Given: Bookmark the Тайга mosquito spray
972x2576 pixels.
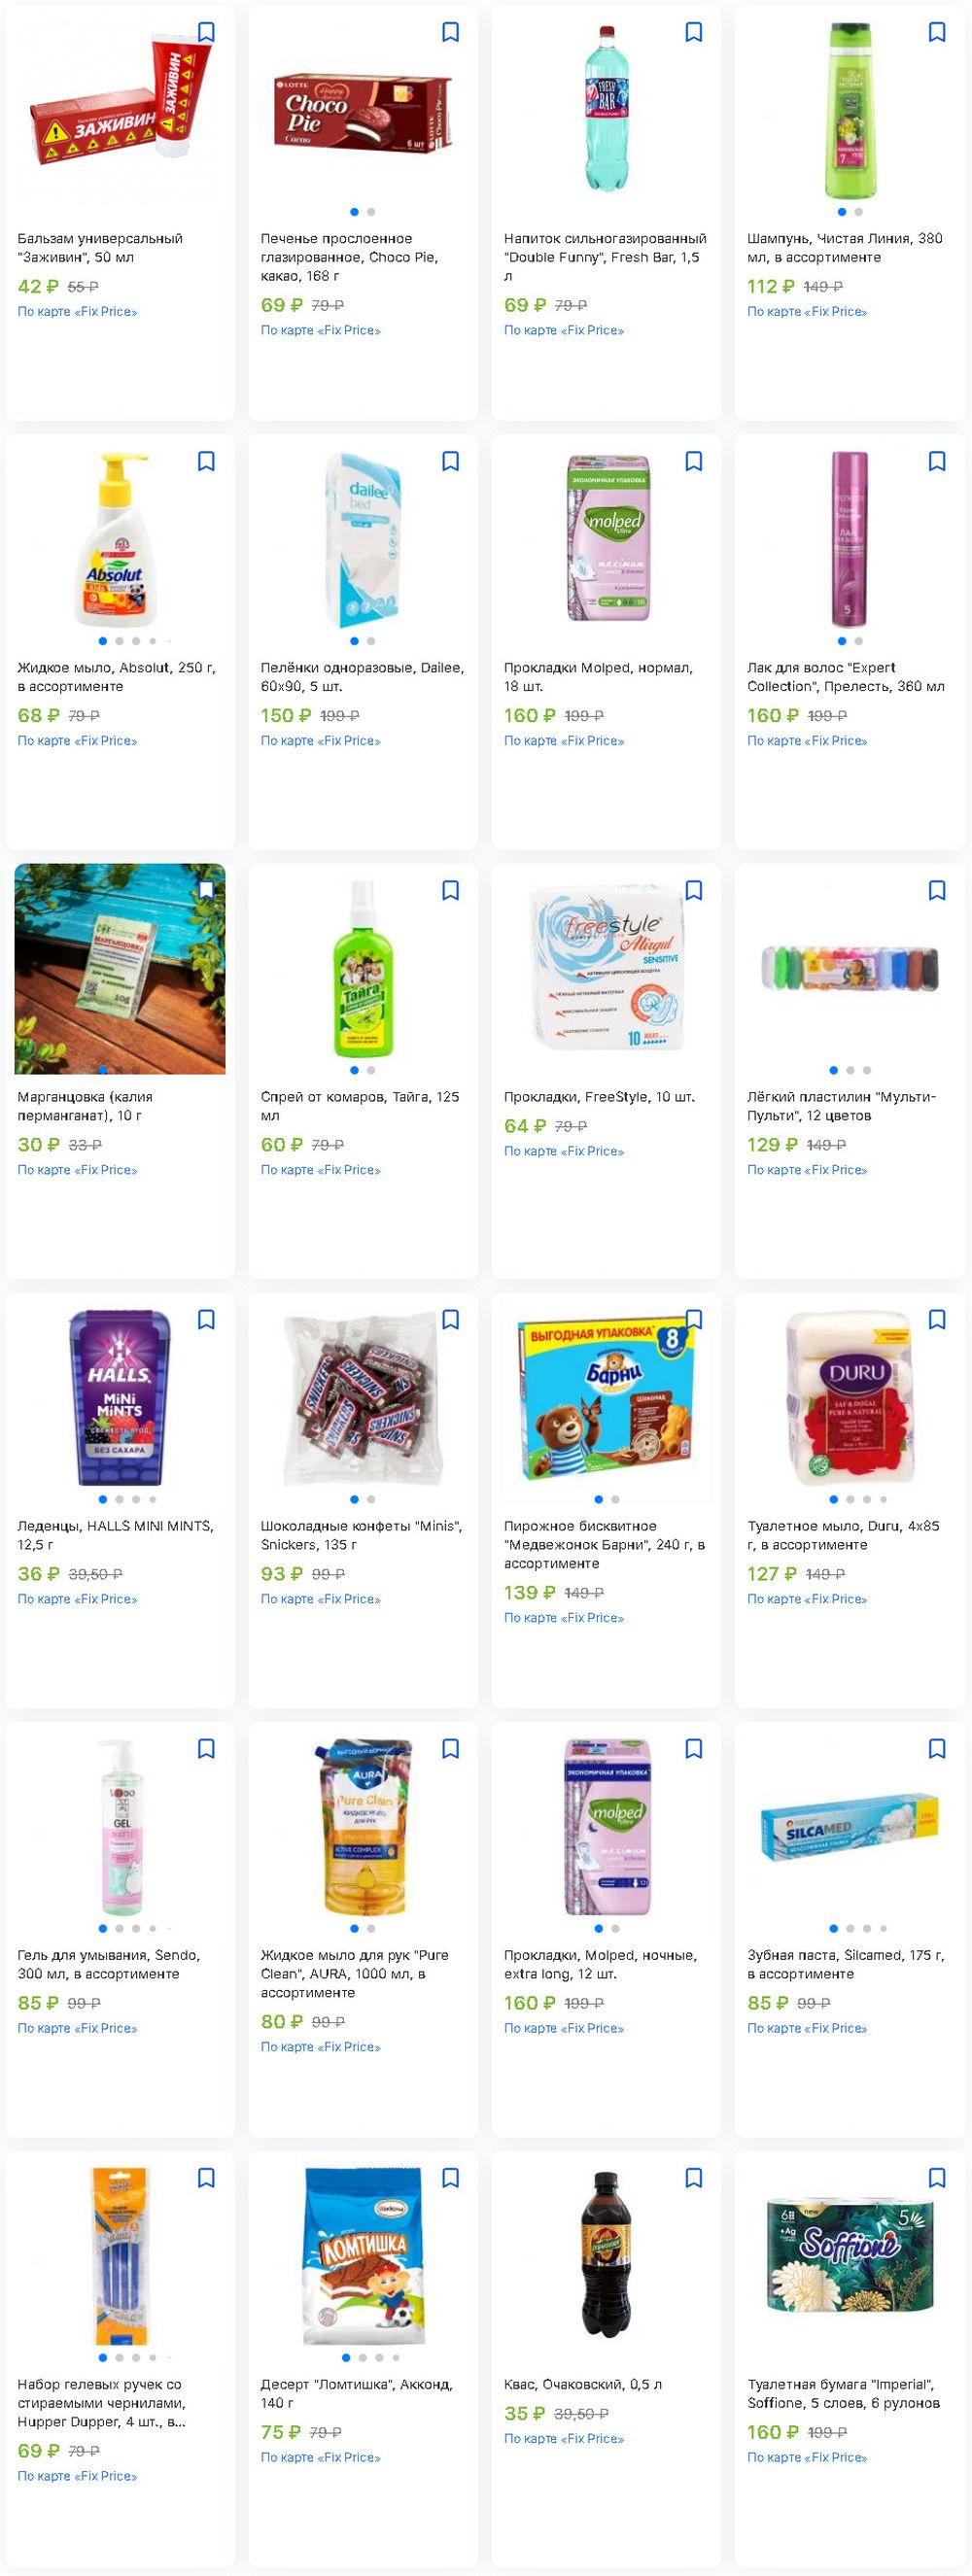Looking at the screenshot, I should pyautogui.click(x=450, y=891).
